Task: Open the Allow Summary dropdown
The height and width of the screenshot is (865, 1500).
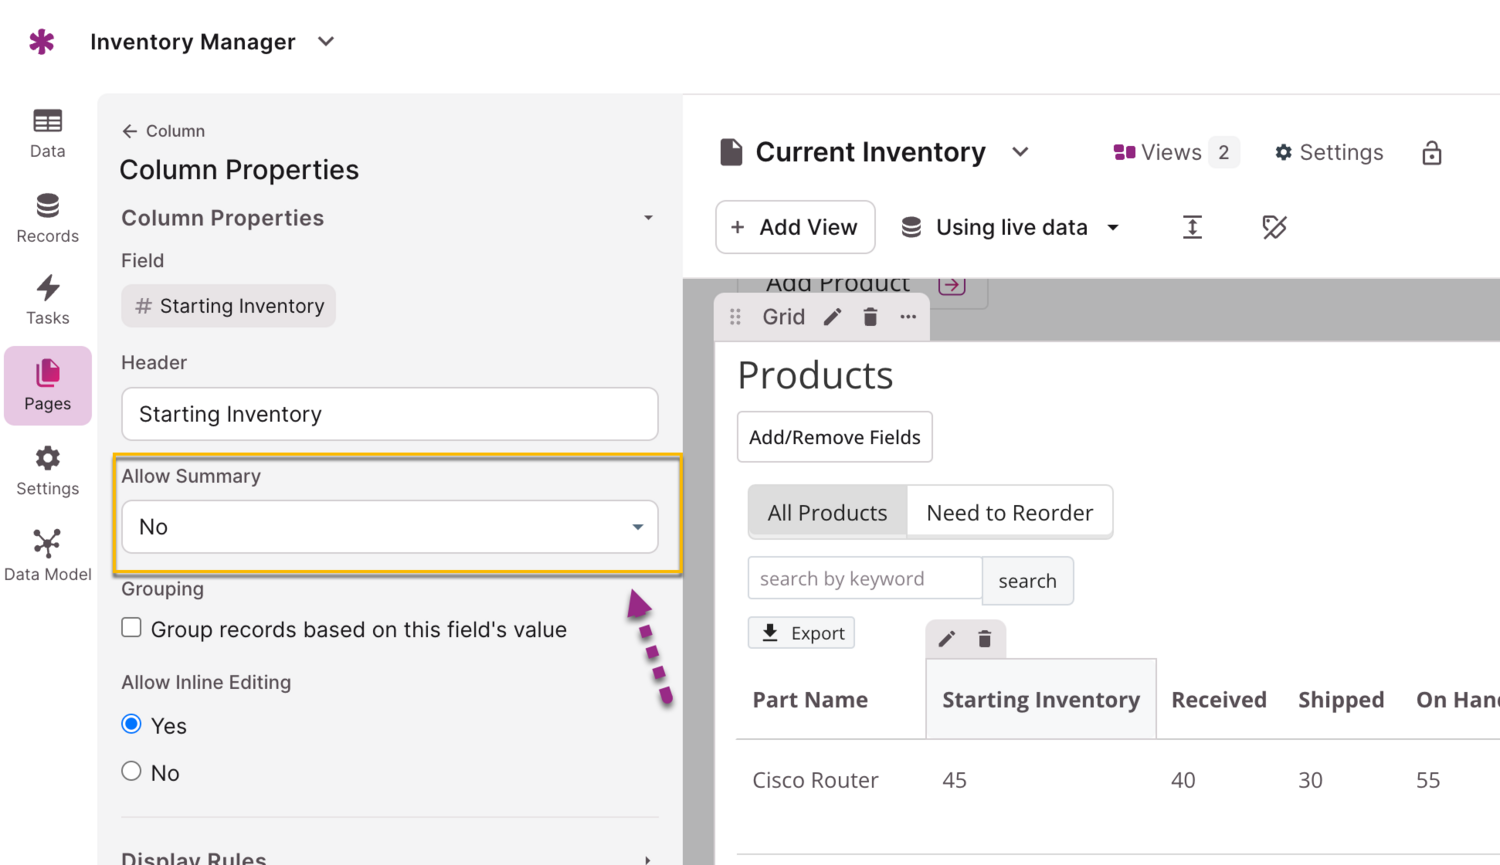Action: 389,527
